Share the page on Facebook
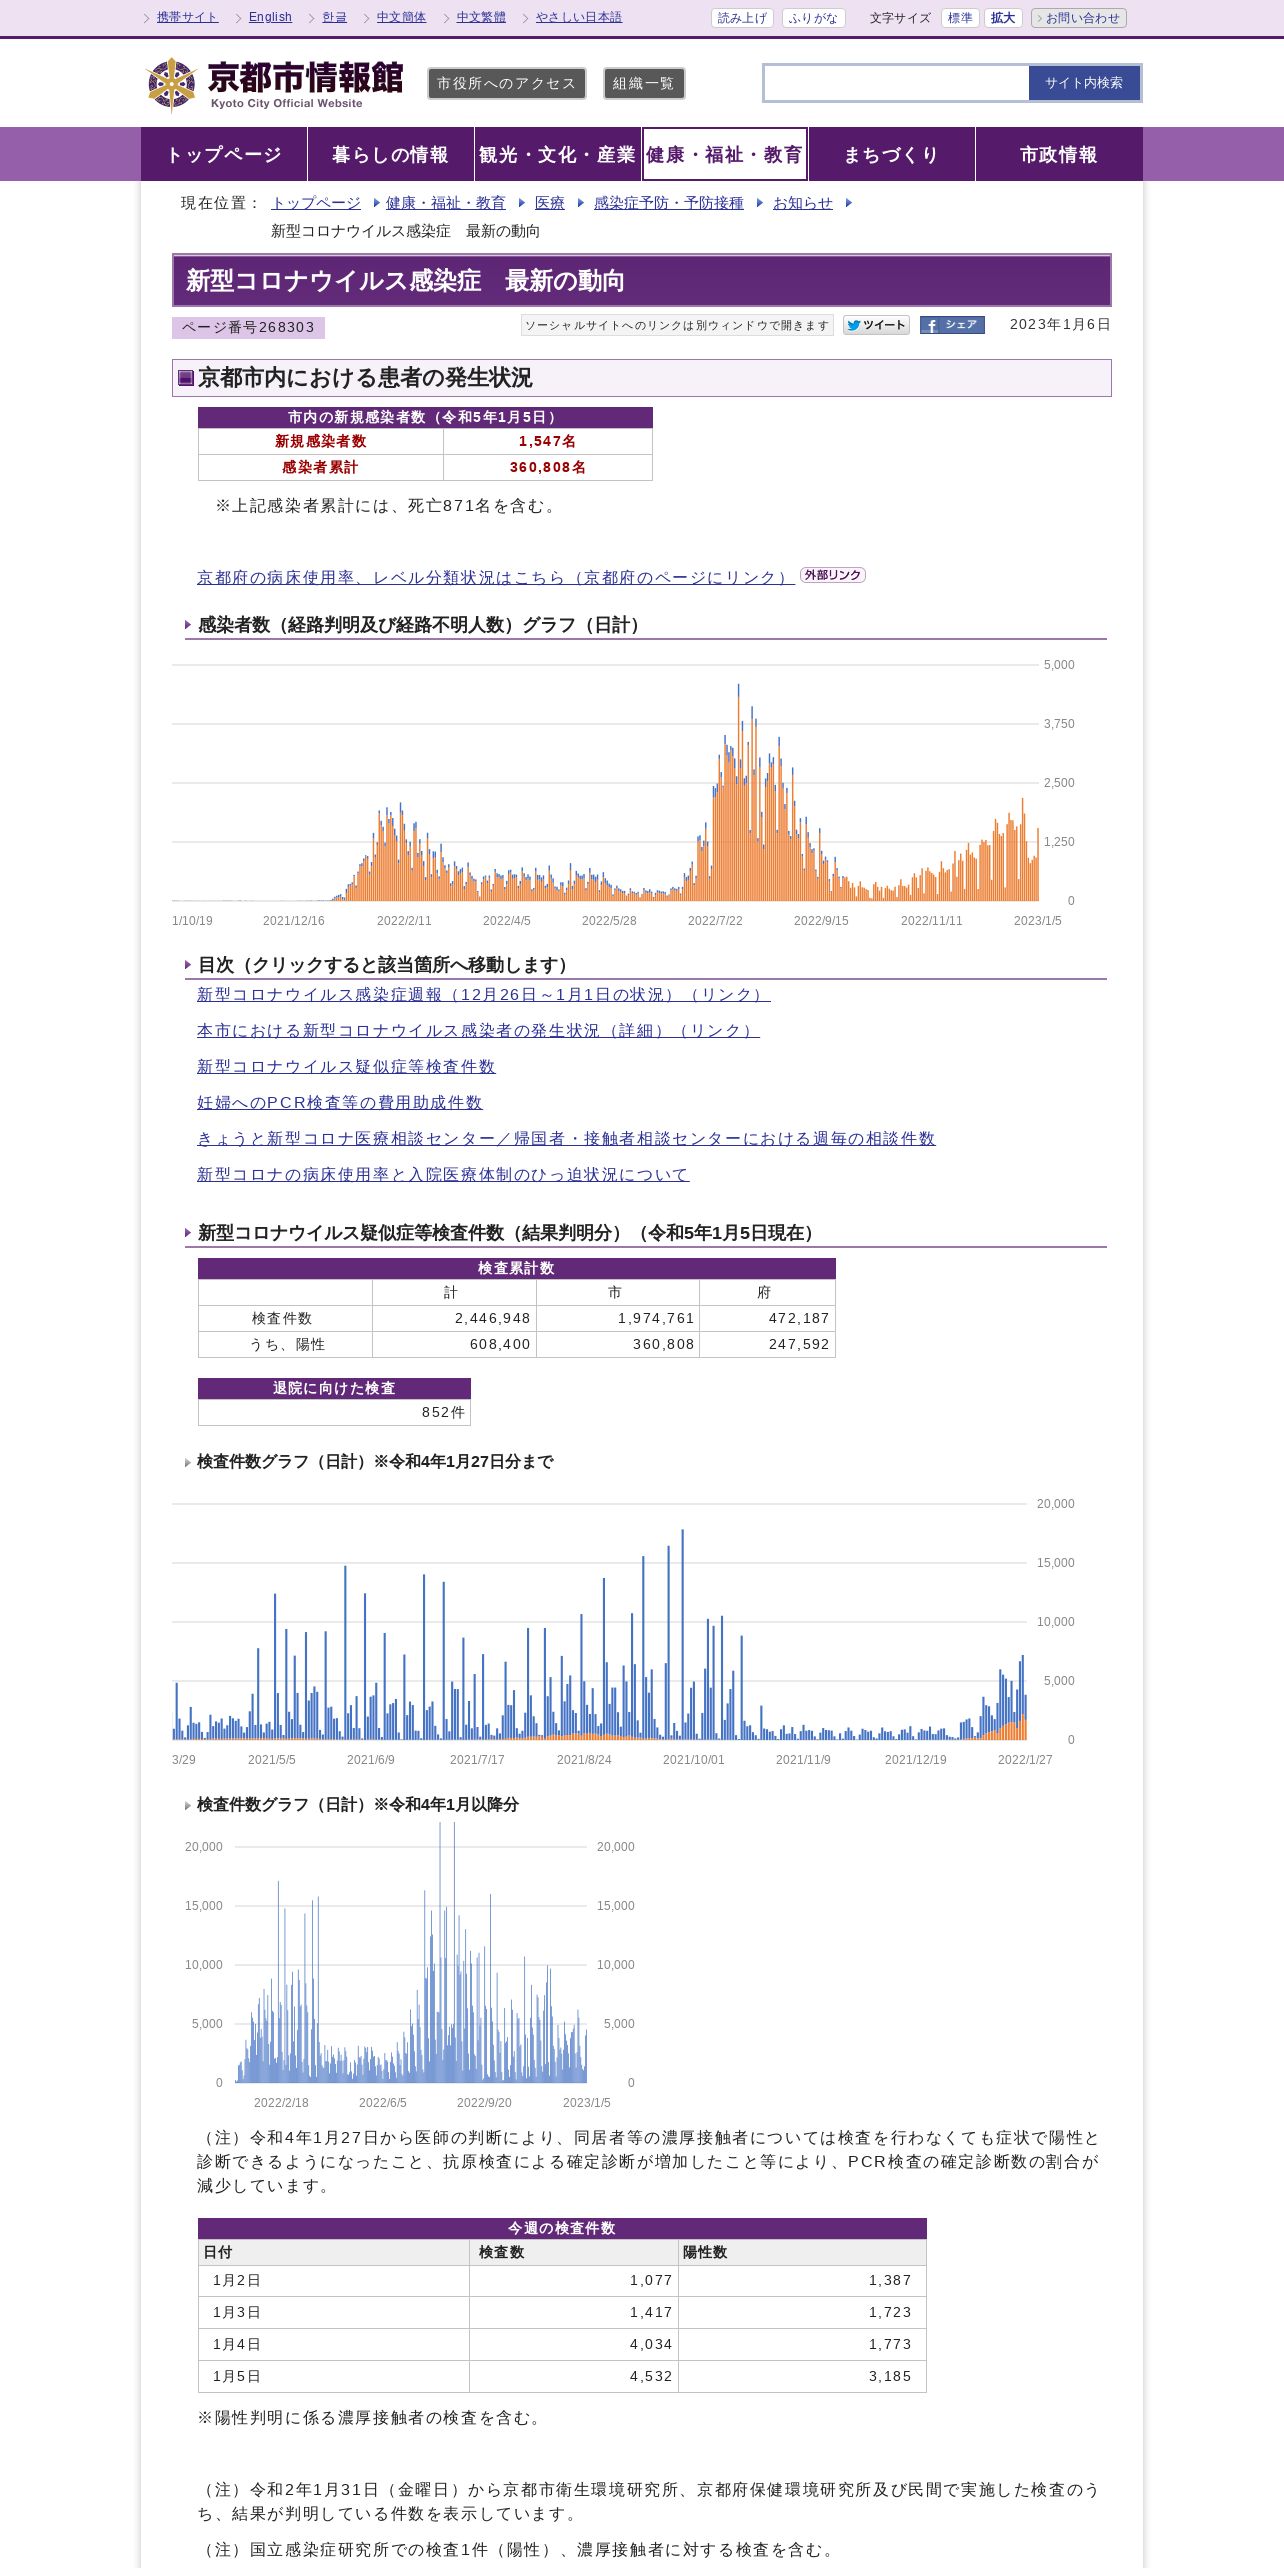 (952, 325)
